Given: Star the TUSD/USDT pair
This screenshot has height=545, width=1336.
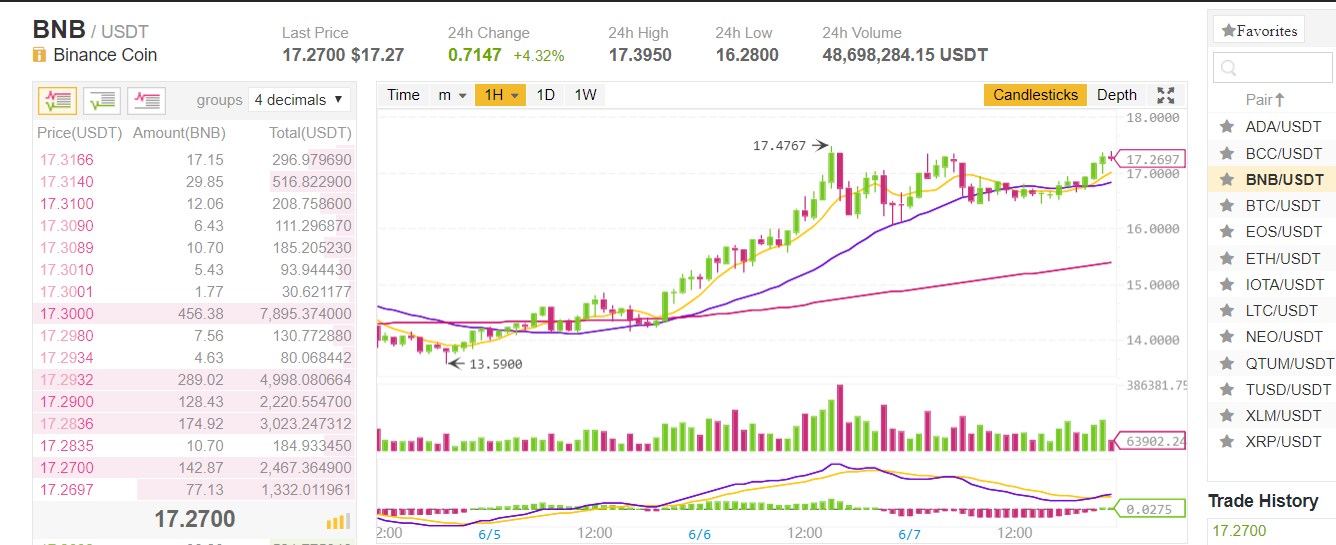Looking at the screenshot, I should click(x=1226, y=389).
